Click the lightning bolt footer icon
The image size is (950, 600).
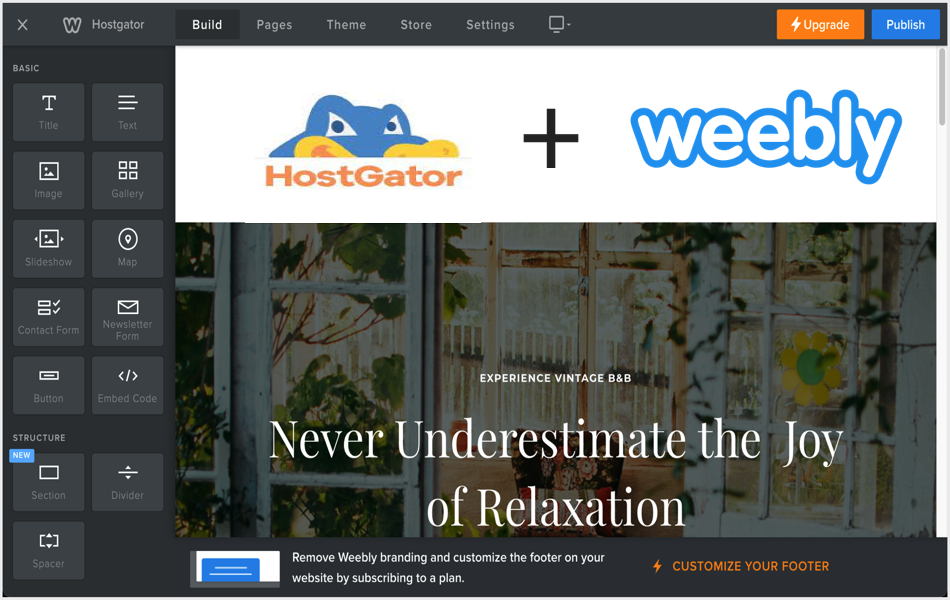[x=657, y=566]
